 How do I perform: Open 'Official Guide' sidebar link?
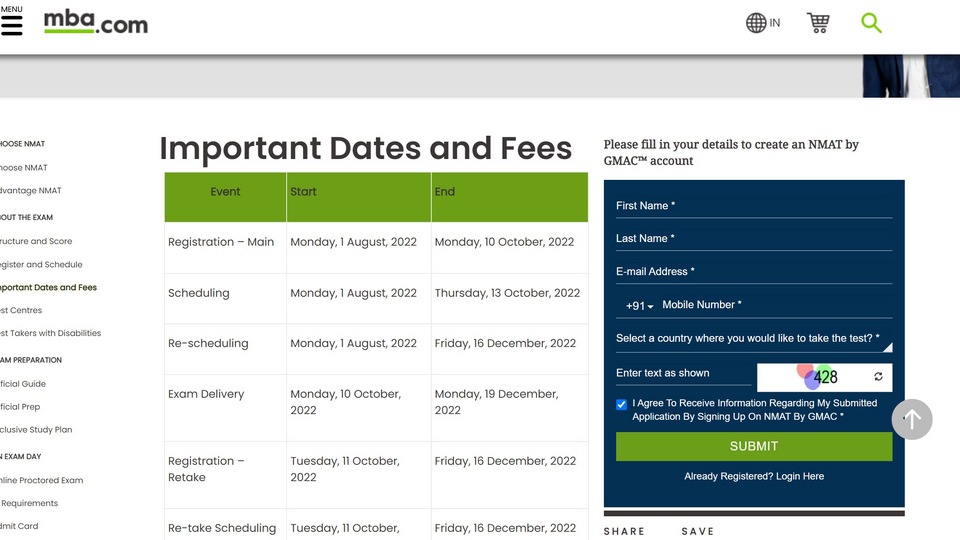coord(23,384)
